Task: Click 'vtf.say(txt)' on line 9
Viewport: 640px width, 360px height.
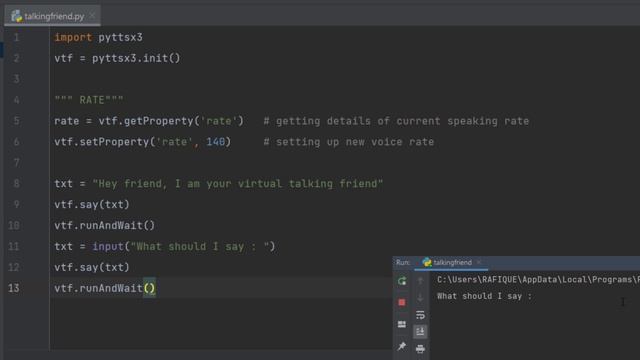Action: (x=92, y=204)
